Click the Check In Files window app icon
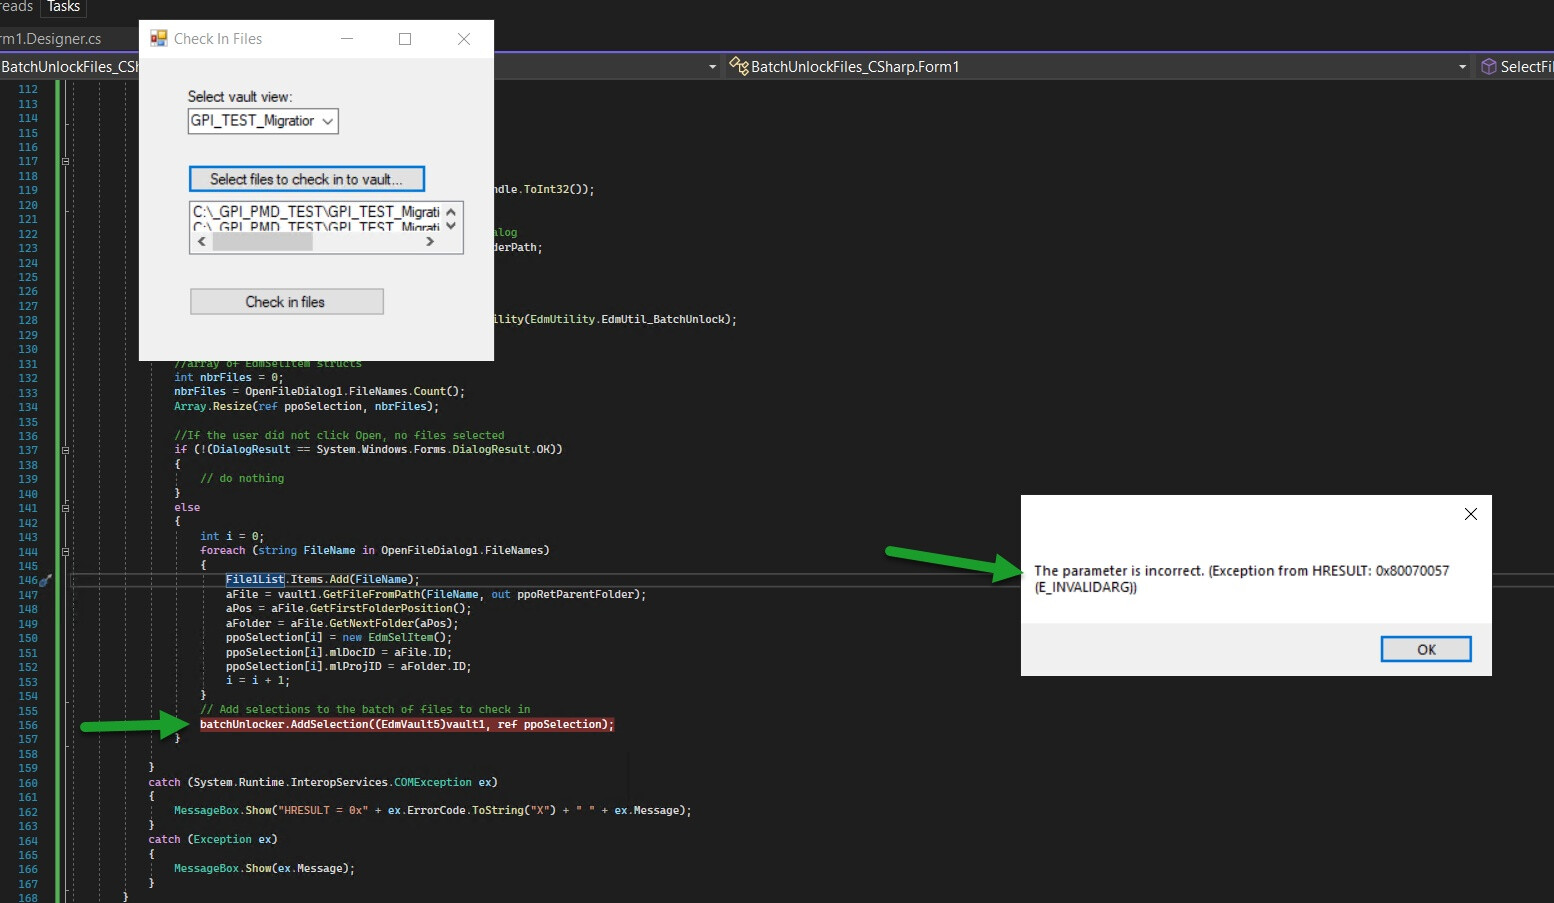 tap(159, 39)
